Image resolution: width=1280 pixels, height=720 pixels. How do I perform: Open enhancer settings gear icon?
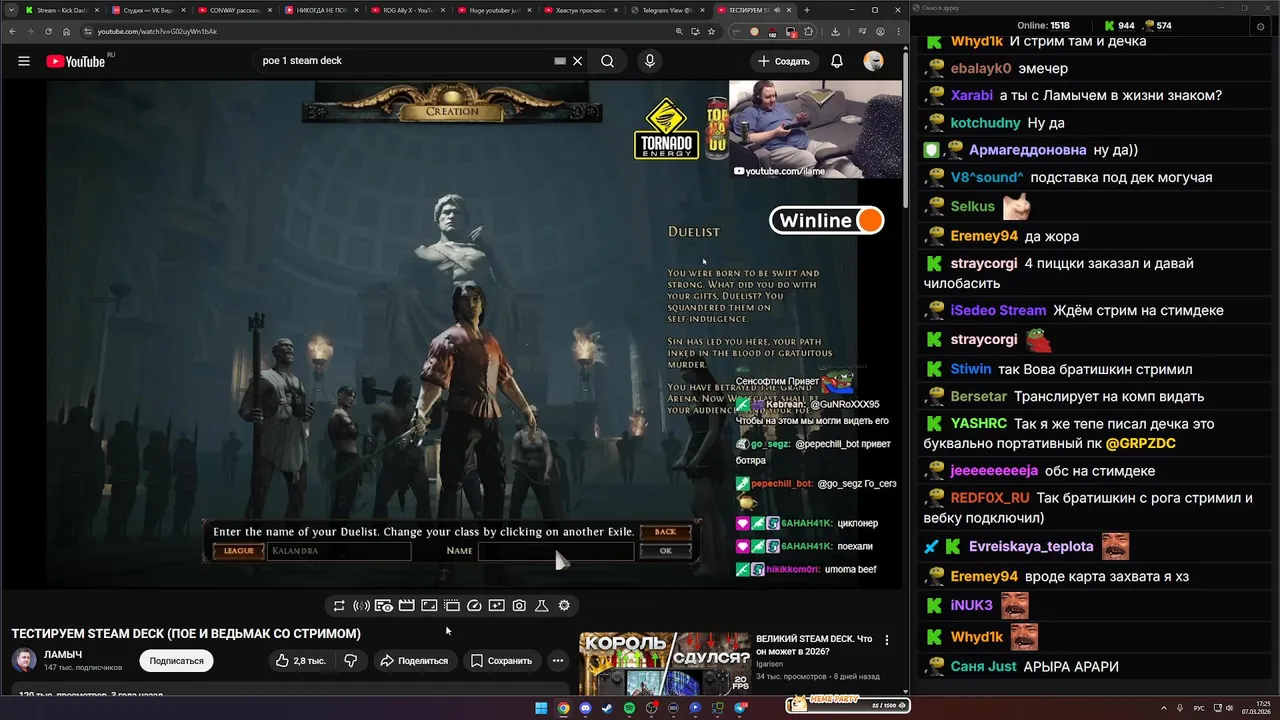pyautogui.click(x=564, y=605)
